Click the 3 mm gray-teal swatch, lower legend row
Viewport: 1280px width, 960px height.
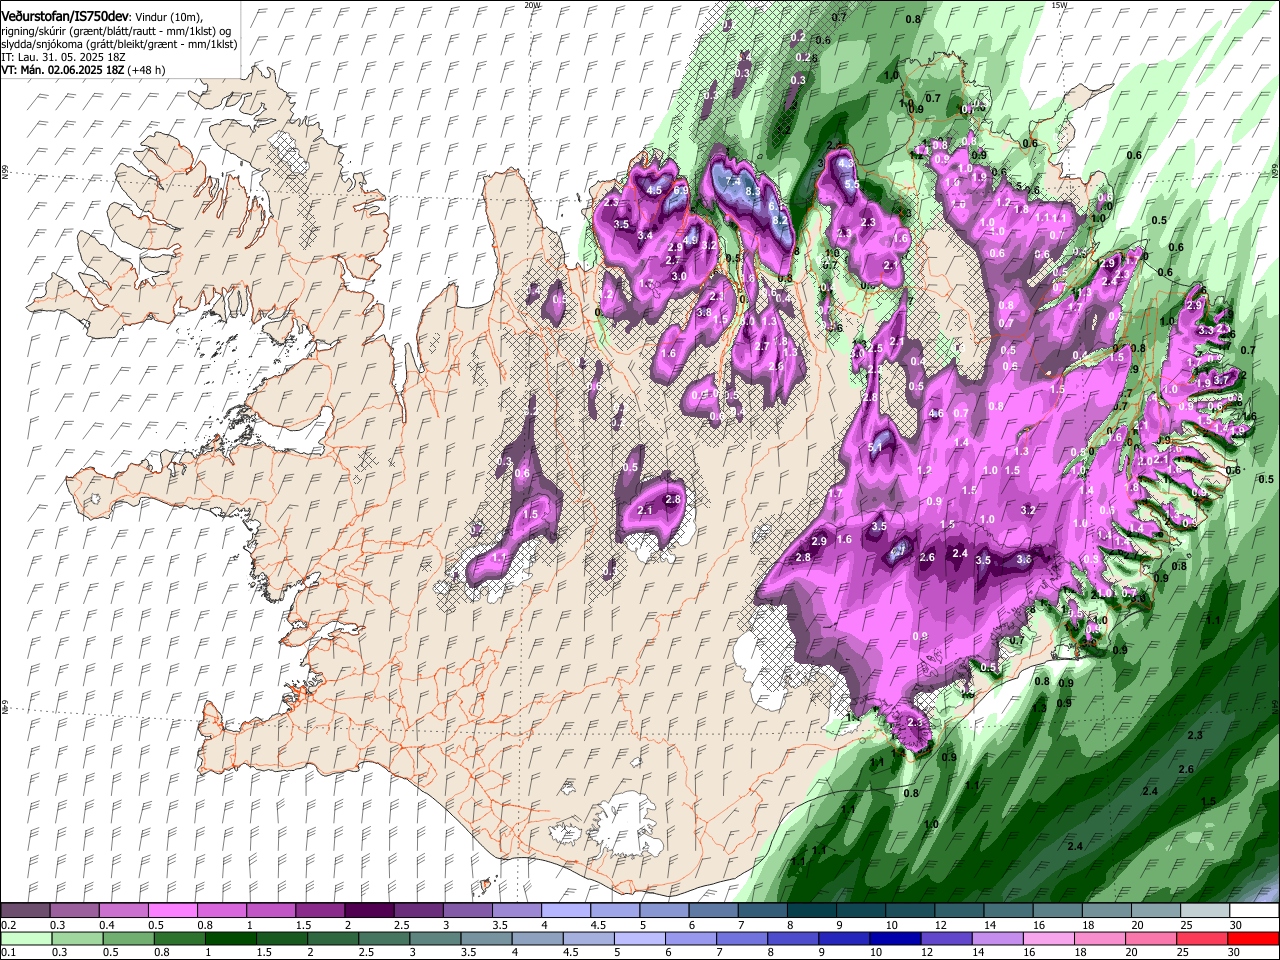pyautogui.click(x=435, y=939)
